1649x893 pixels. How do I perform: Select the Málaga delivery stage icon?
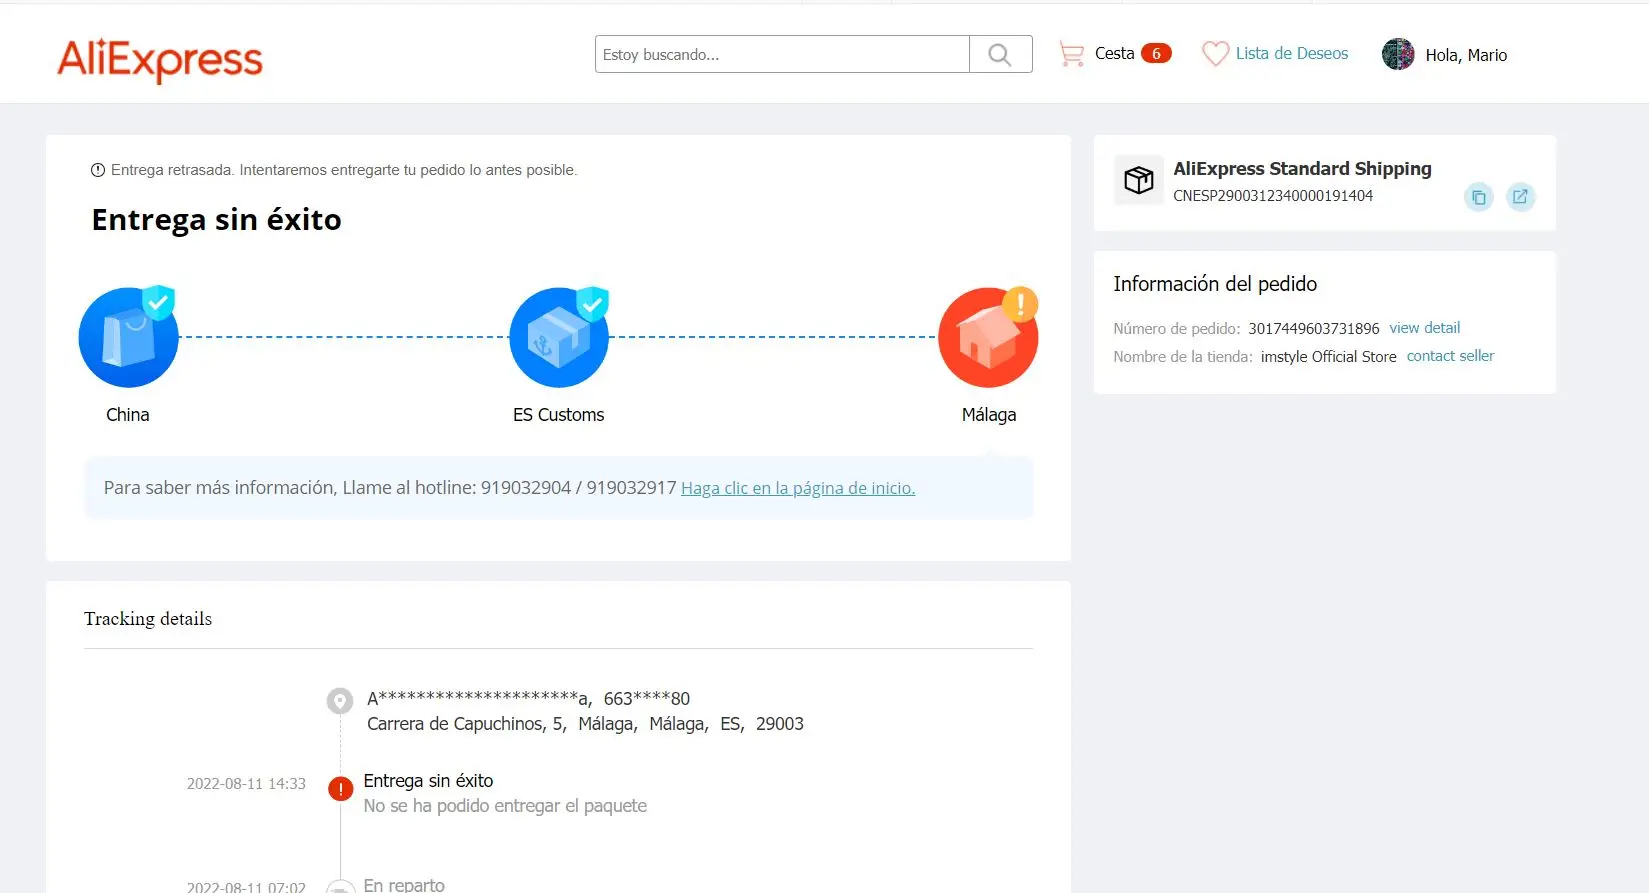tap(988, 337)
